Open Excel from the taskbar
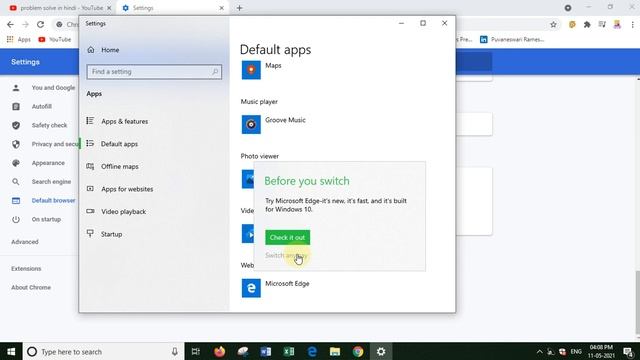The image size is (640, 360). tap(289, 351)
